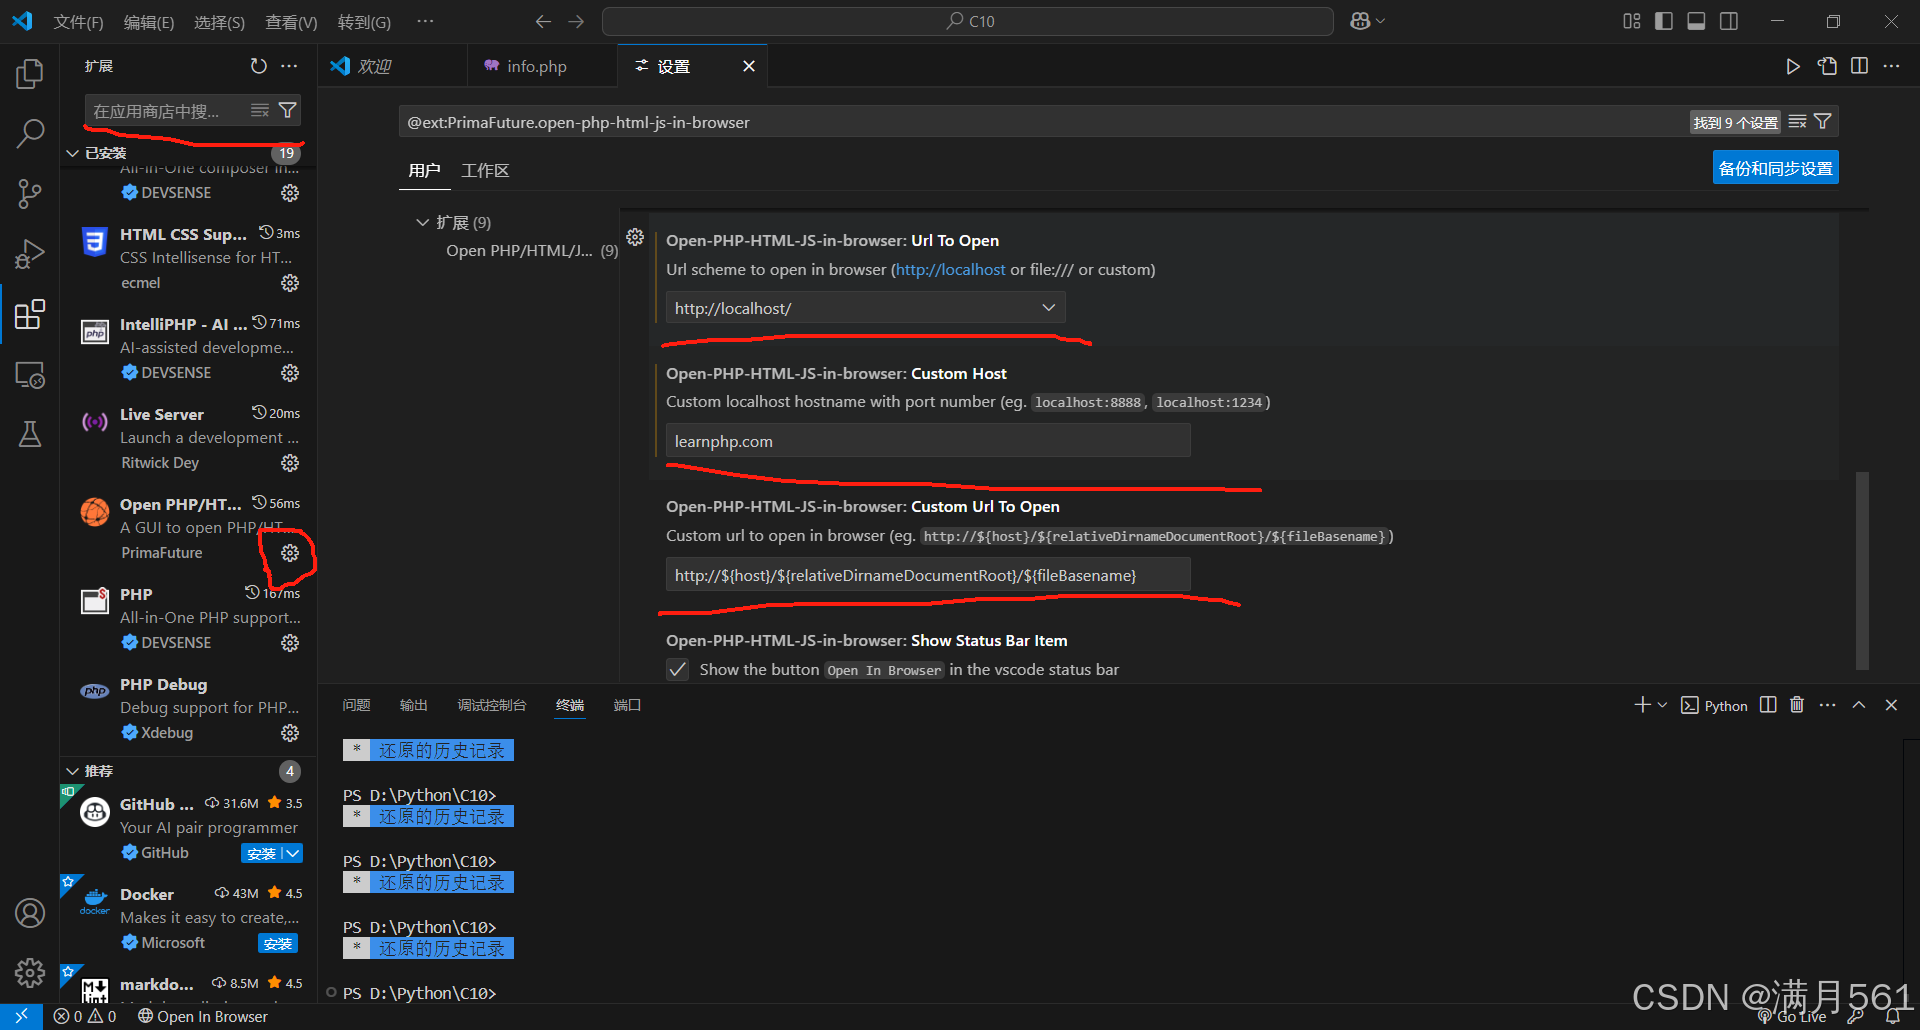This screenshot has width=1920, height=1030.
Task: Switch to Workspace settings tab
Action: (x=485, y=171)
